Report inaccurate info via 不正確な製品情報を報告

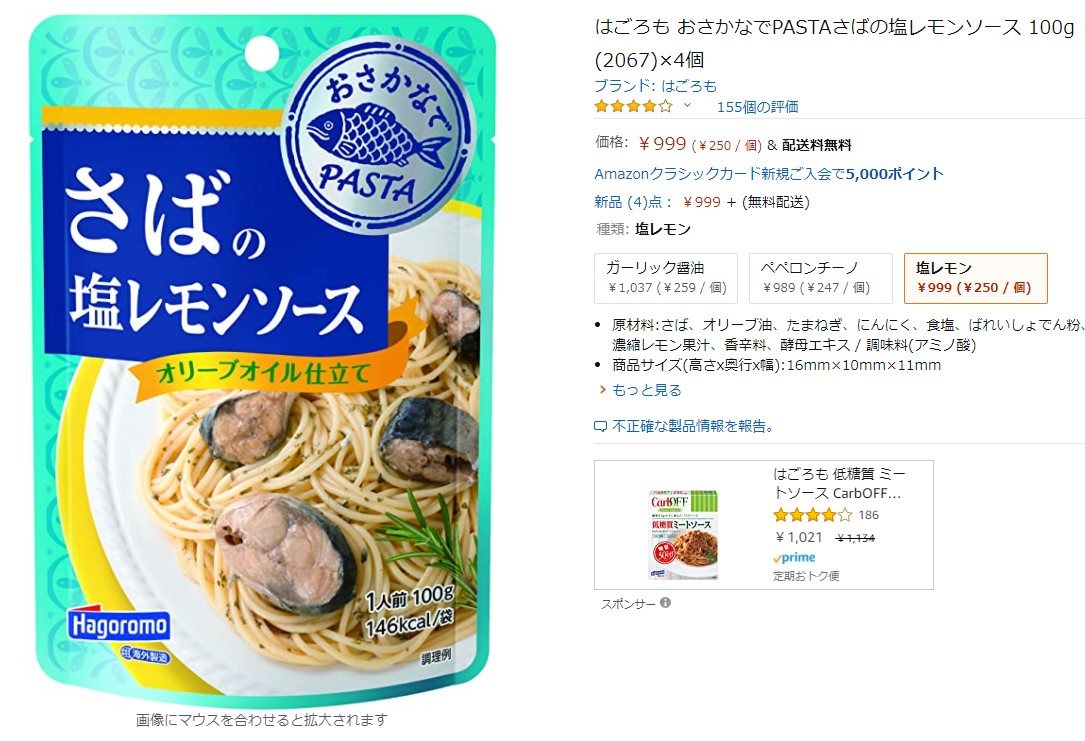(693, 426)
